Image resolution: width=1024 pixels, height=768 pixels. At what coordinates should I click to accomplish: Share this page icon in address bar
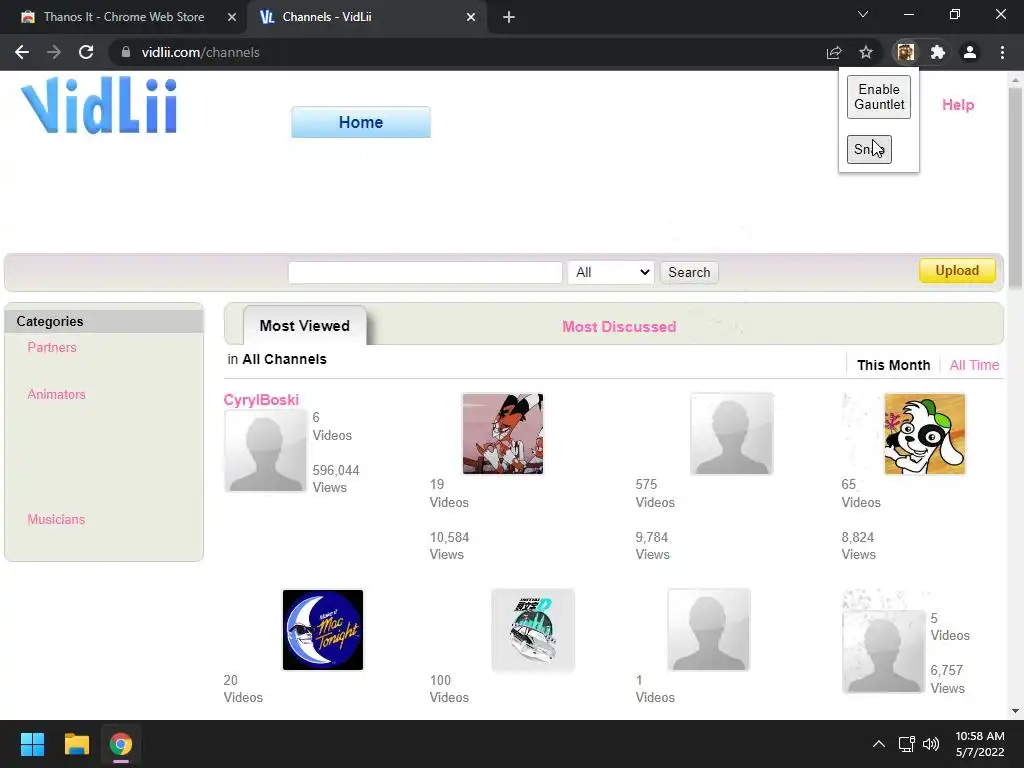pos(834,52)
